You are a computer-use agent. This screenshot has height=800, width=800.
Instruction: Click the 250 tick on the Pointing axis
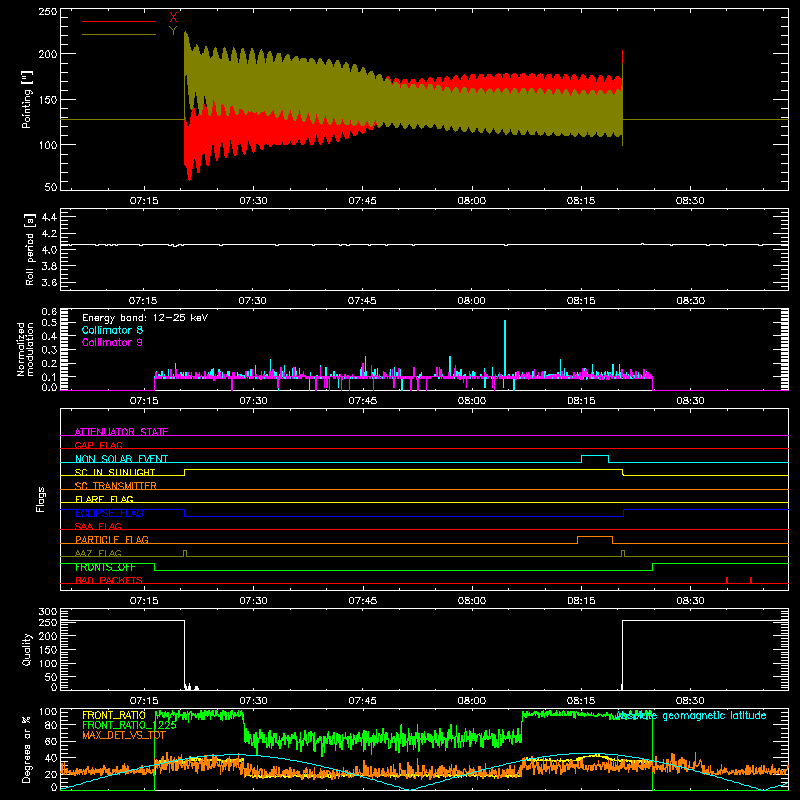(x=48, y=12)
